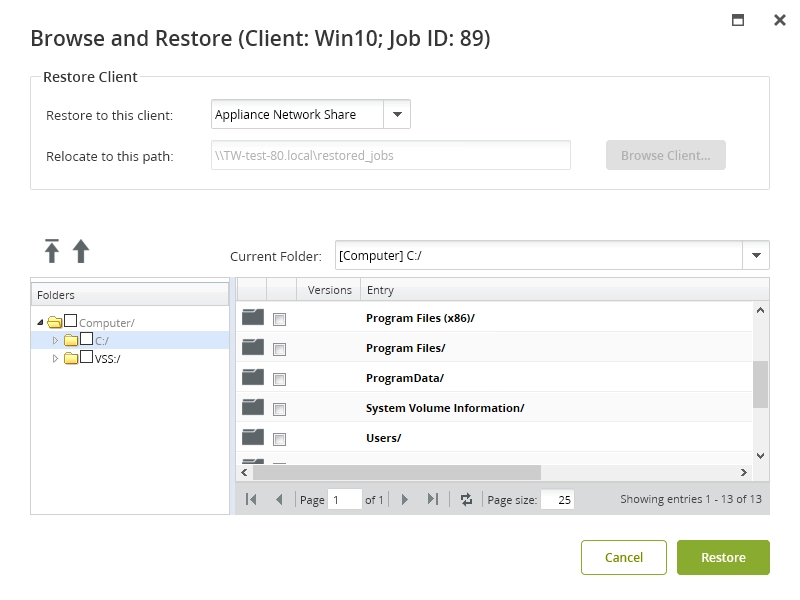Select the ProgramData/ entry

(405, 378)
